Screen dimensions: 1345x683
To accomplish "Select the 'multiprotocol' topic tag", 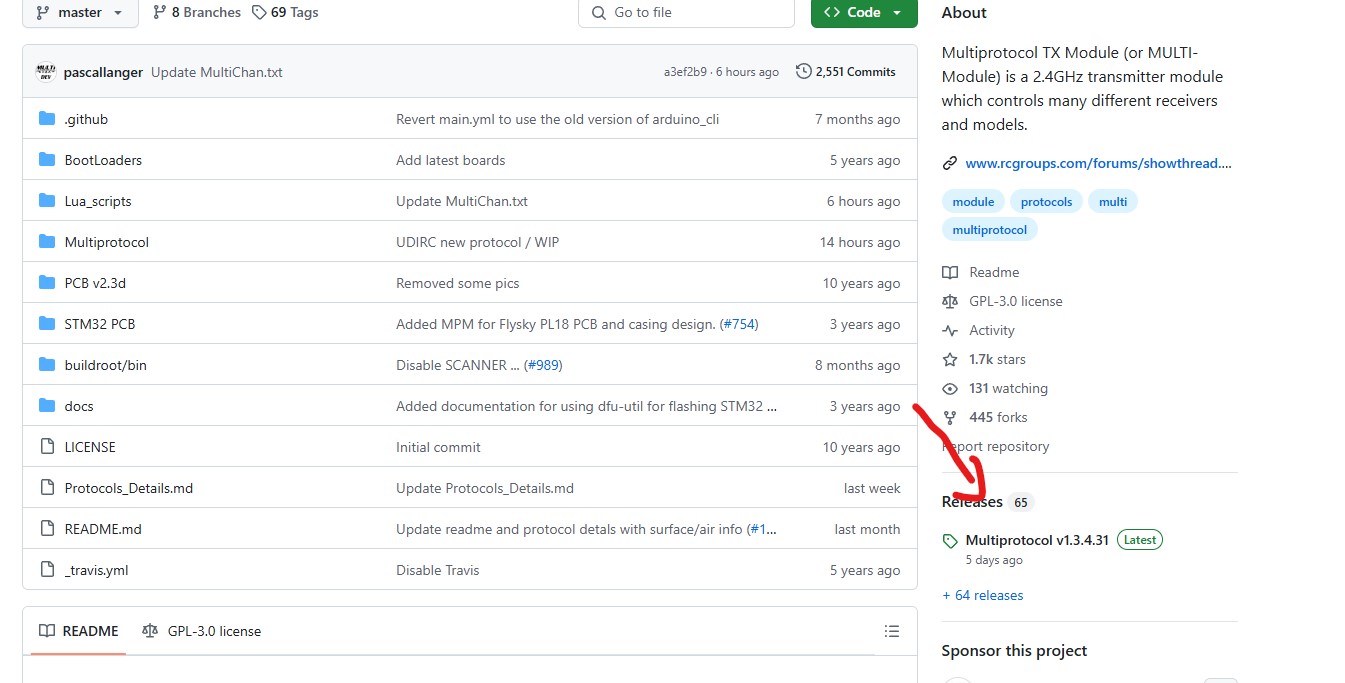I will [990, 229].
